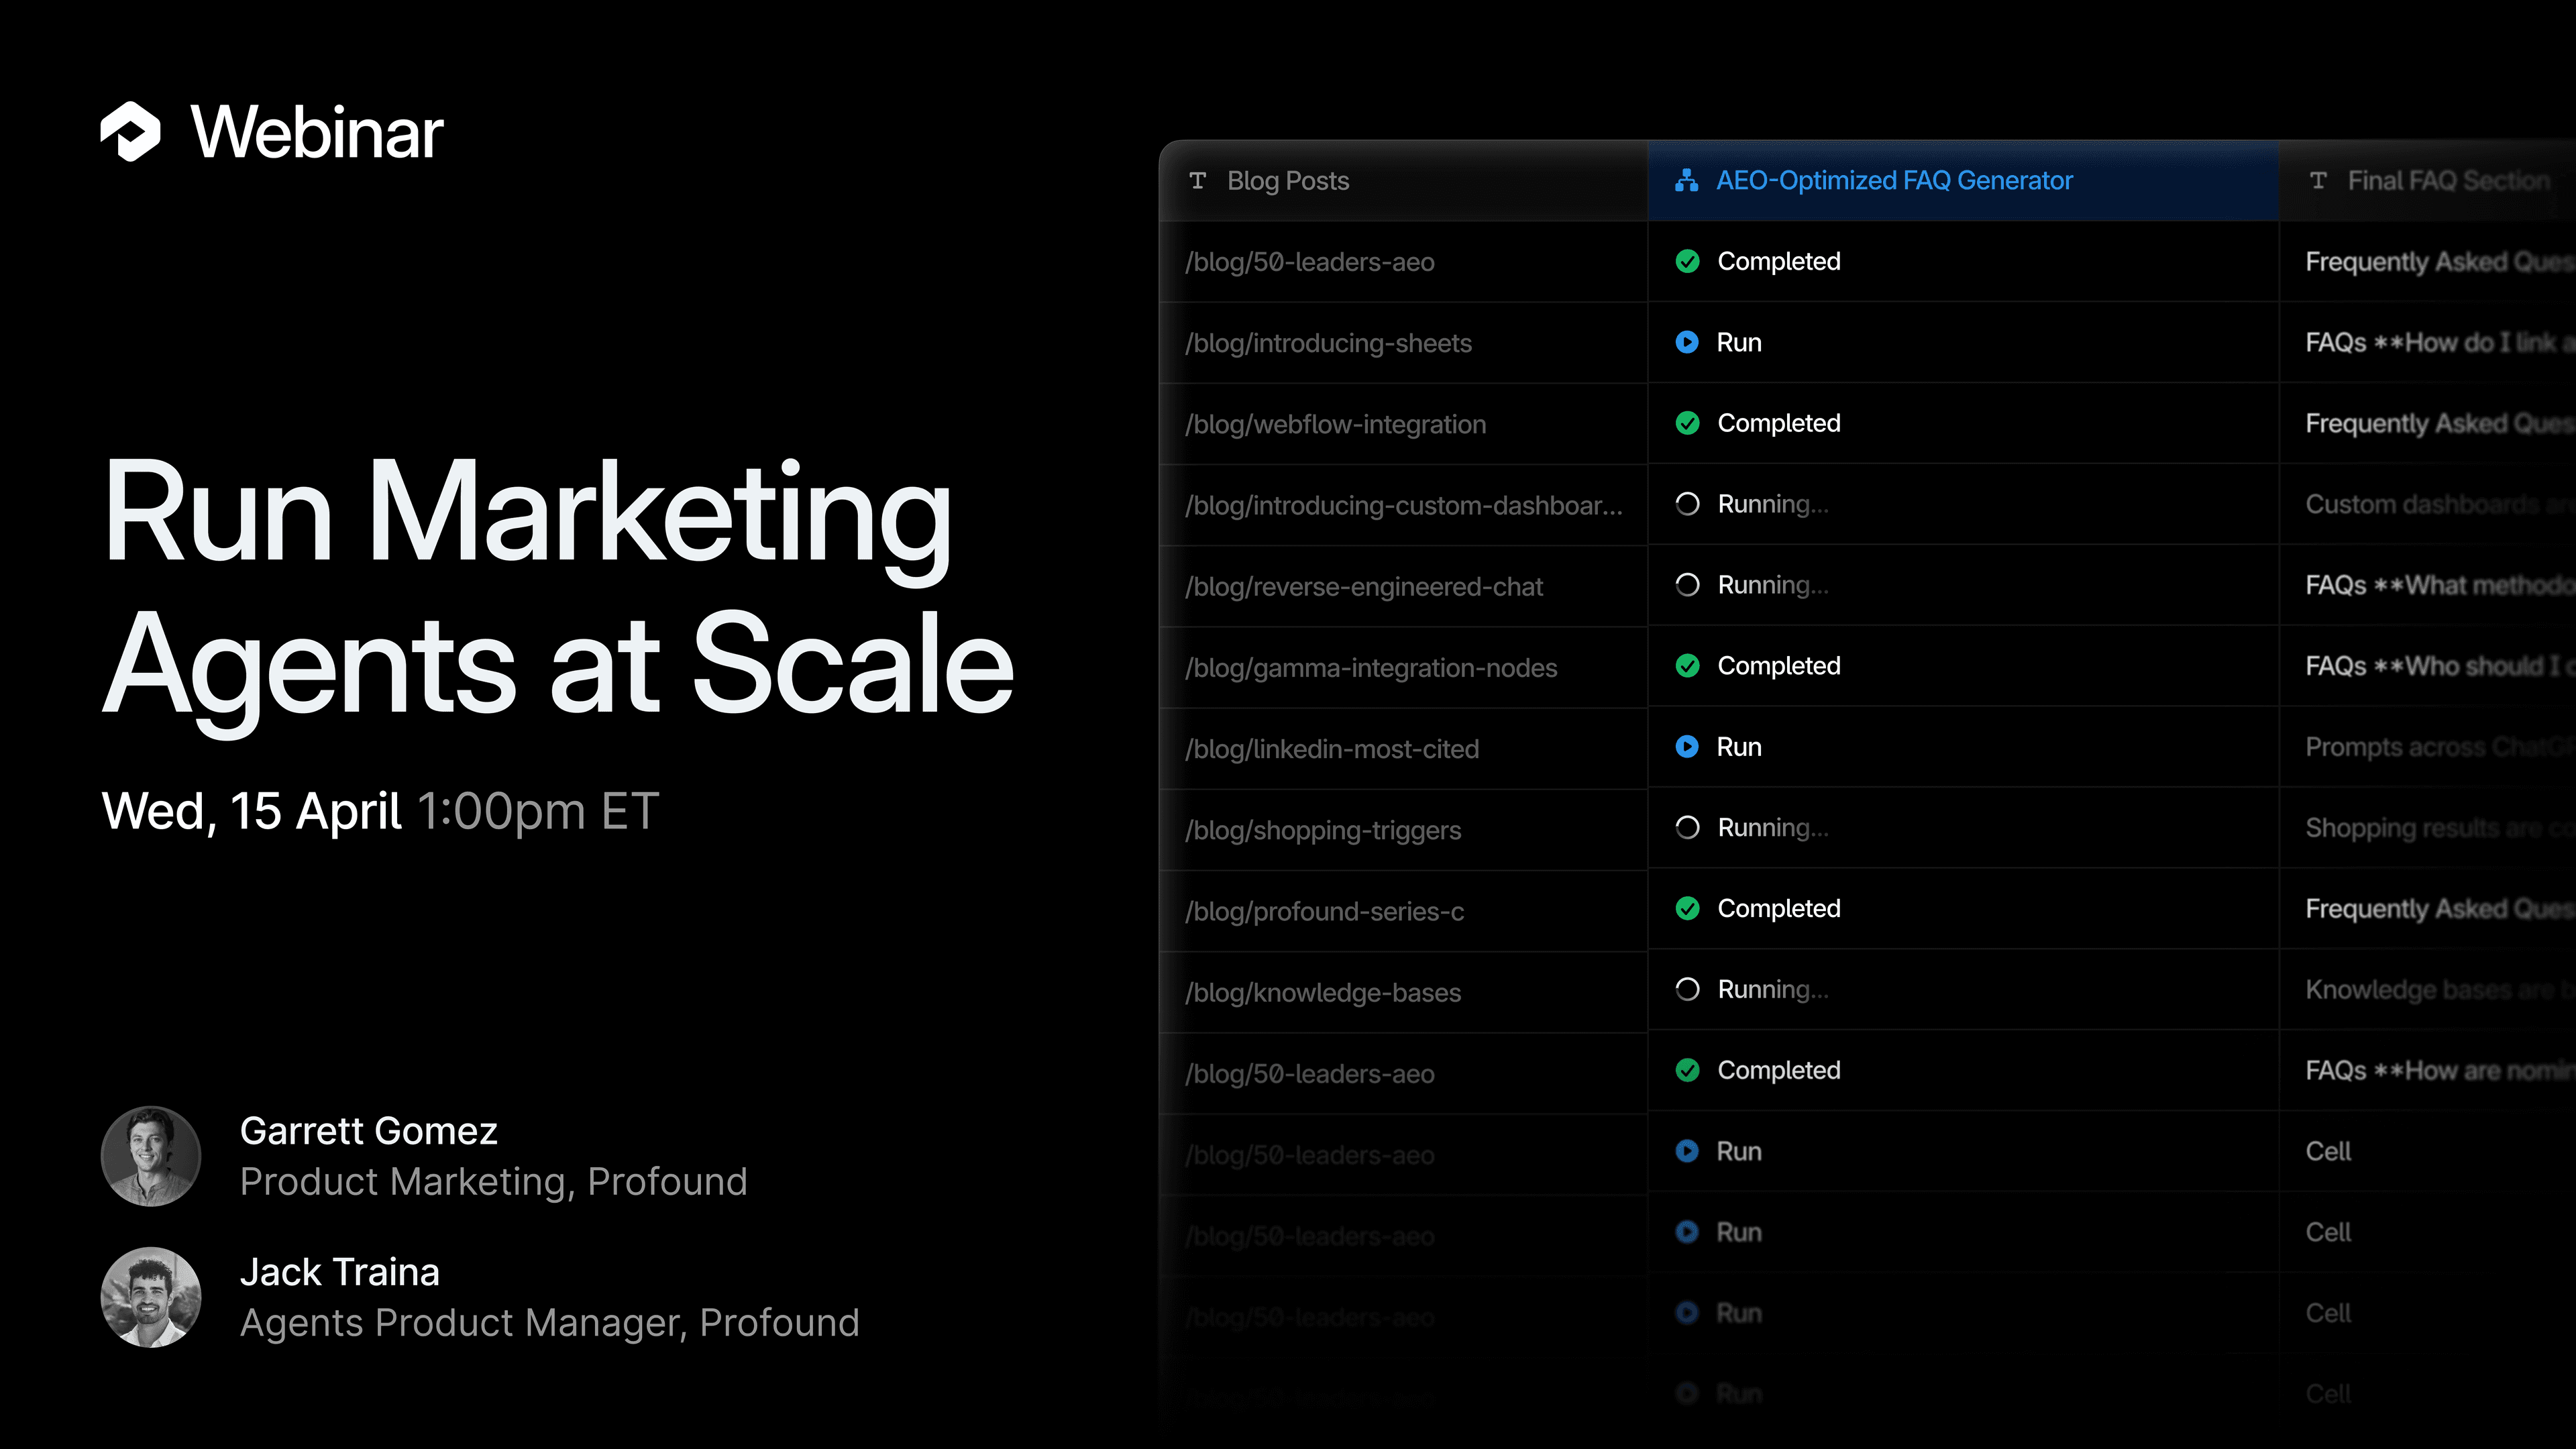The width and height of the screenshot is (2576, 1449).
Task: Click the blue Run play icon for introducing-sheets
Action: [x=1687, y=343]
